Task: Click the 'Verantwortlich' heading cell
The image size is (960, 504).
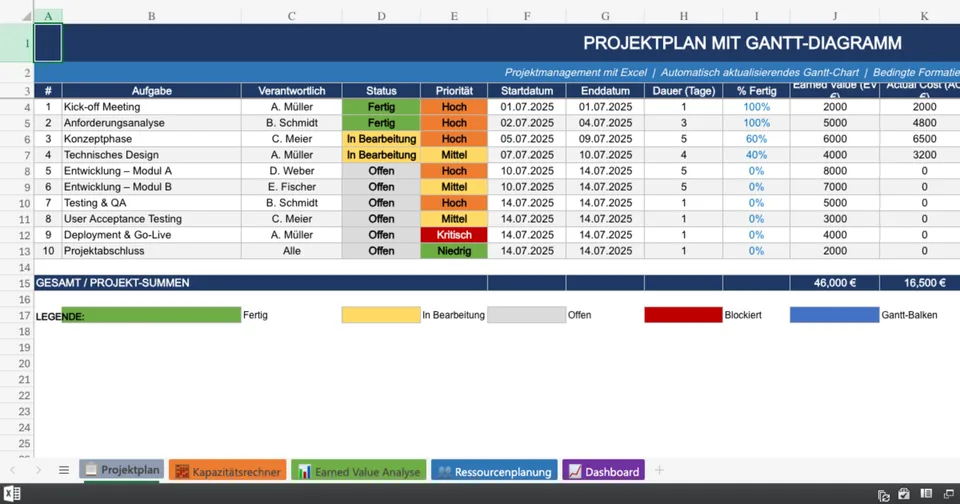Action: 291,91
